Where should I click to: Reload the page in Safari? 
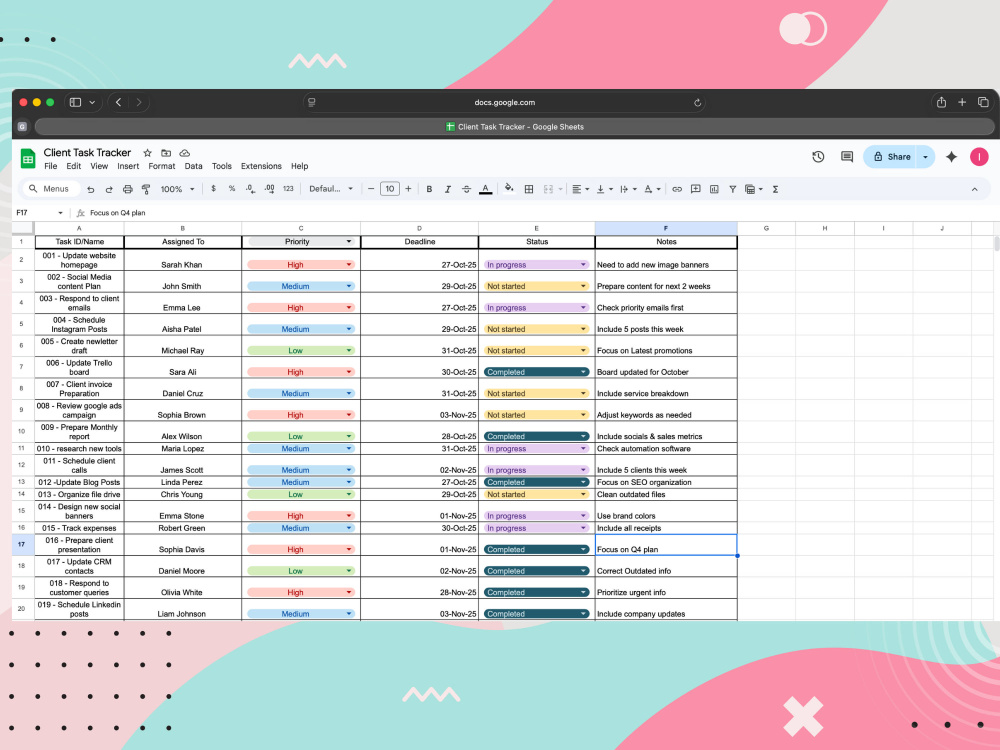[x=697, y=103]
